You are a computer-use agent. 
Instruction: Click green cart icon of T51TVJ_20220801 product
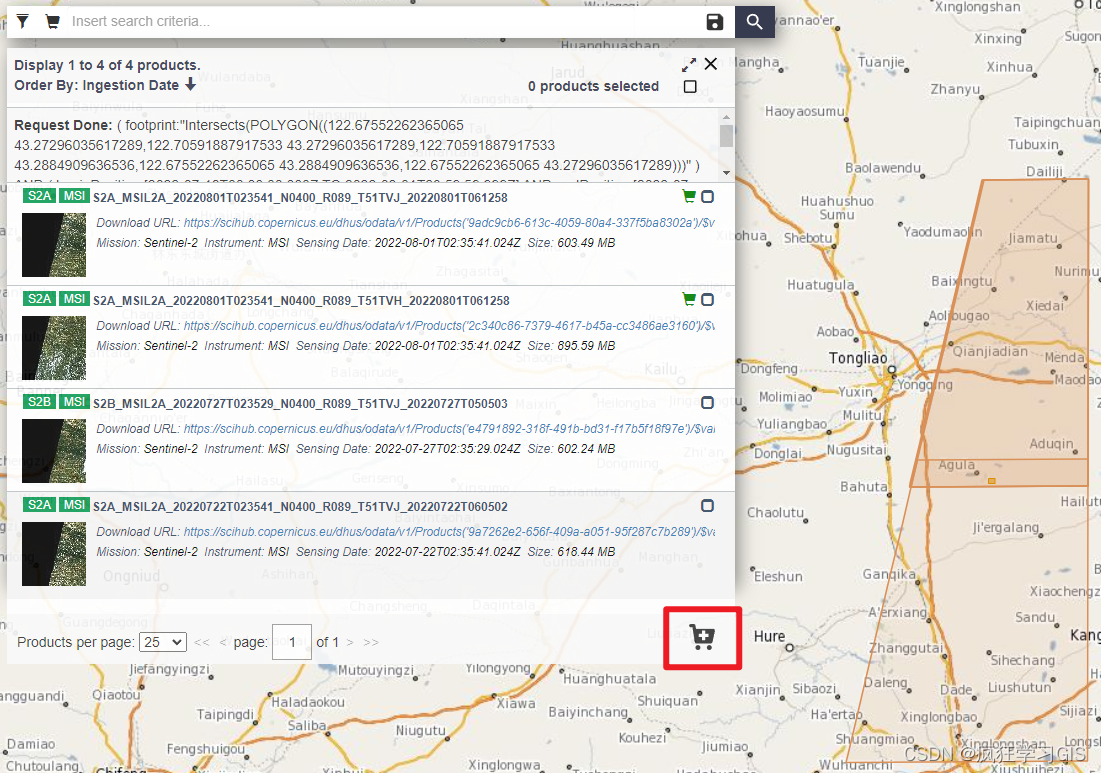coord(689,197)
